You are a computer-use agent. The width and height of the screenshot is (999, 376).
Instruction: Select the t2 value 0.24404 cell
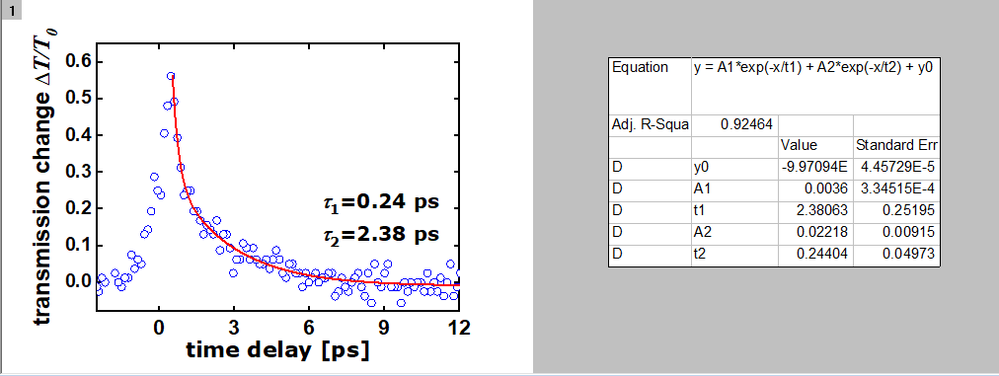pos(816,254)
